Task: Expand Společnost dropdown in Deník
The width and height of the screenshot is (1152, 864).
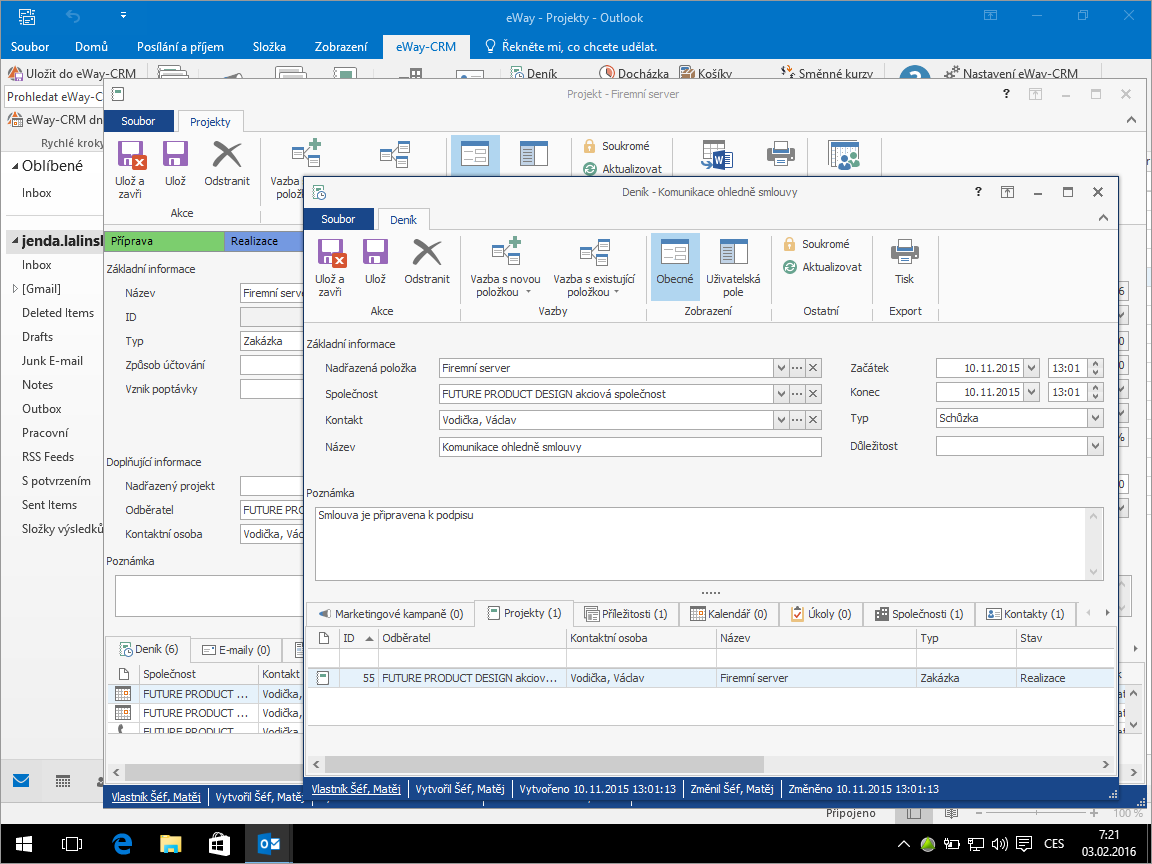Action: (780, 394)
